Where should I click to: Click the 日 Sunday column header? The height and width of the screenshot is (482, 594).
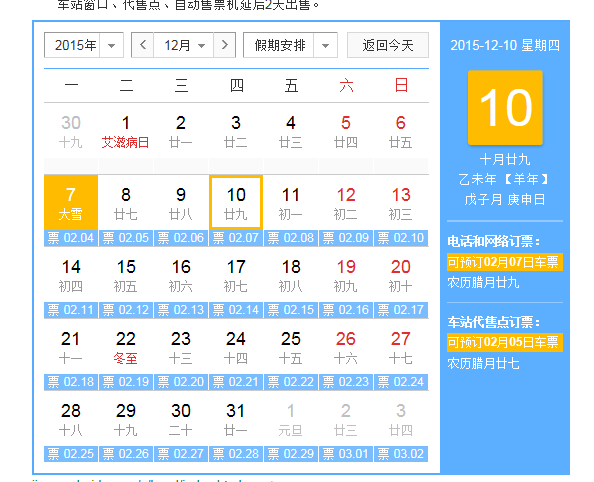coord(401,86)
